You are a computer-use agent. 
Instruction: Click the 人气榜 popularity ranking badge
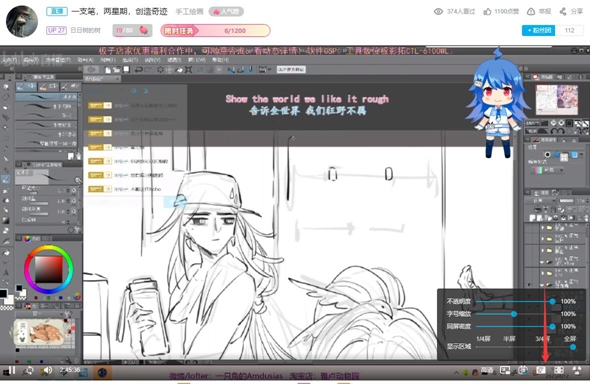pyautogui.click(x=226, y=12)
